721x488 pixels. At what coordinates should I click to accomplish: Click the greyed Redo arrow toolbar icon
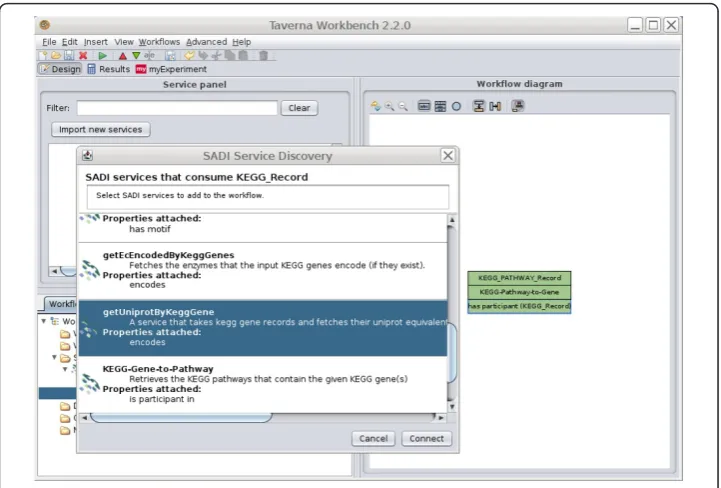pos(203,56)
